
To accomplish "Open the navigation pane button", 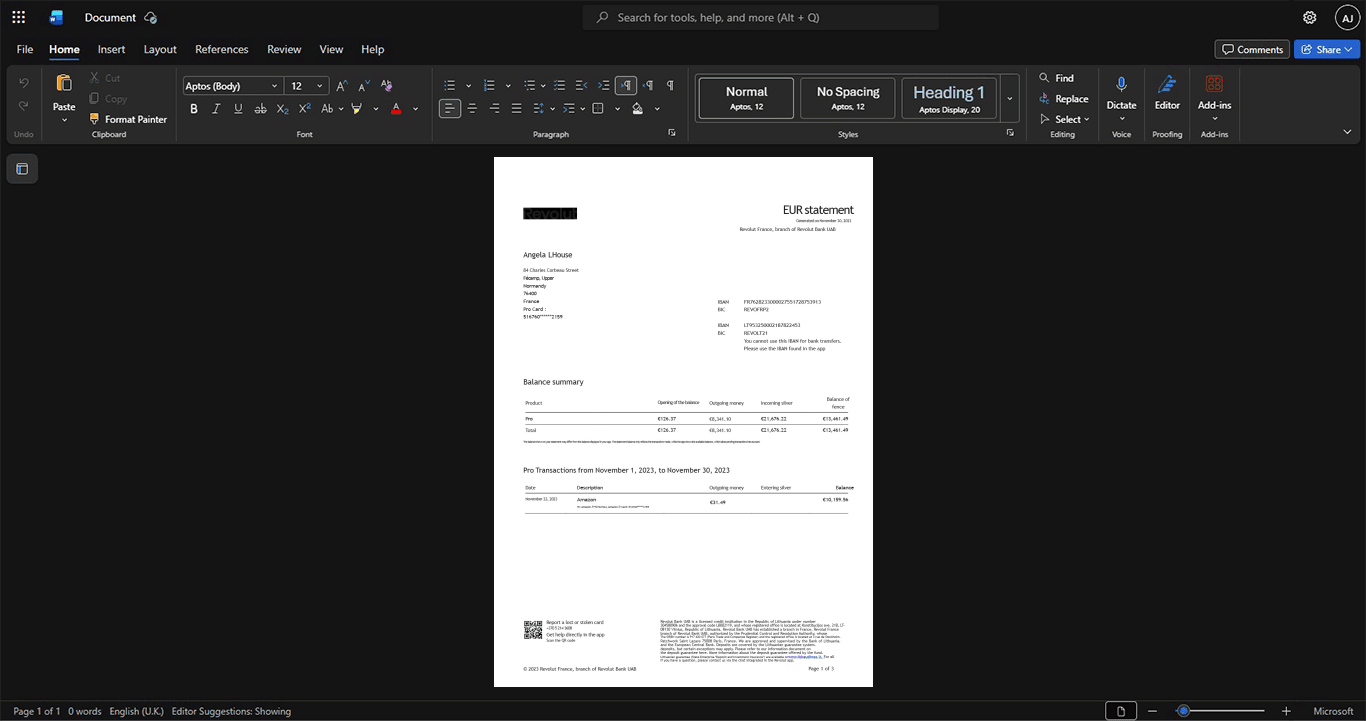I will click(22, 169).
